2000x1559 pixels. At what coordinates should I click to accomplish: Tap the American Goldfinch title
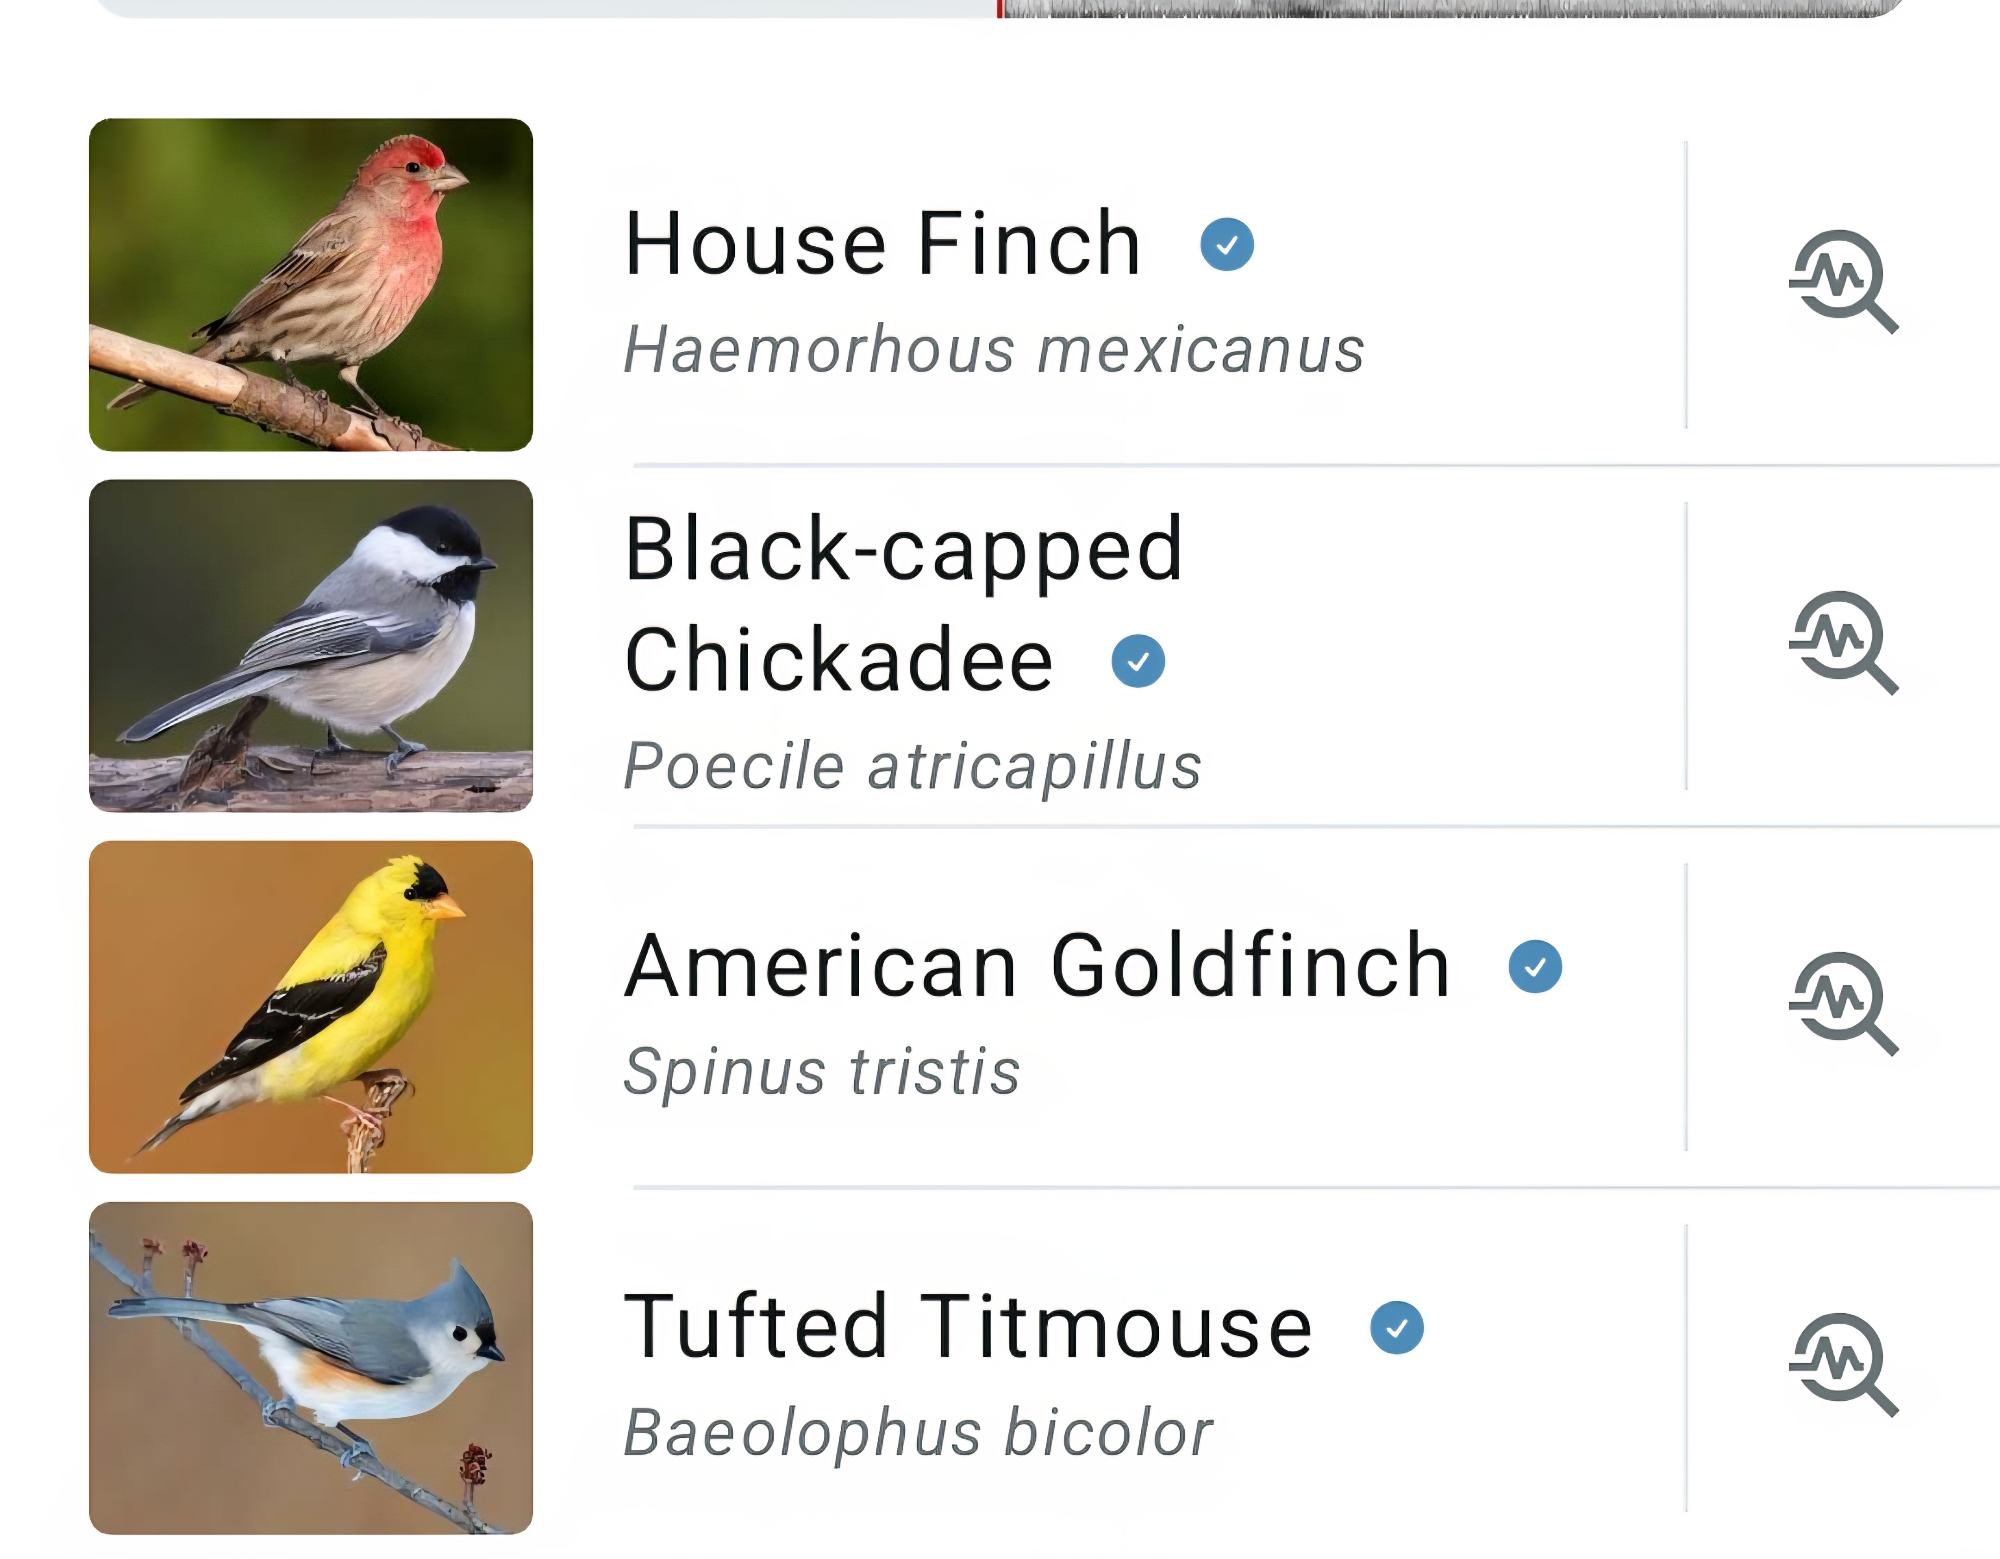pos(1037,966)
